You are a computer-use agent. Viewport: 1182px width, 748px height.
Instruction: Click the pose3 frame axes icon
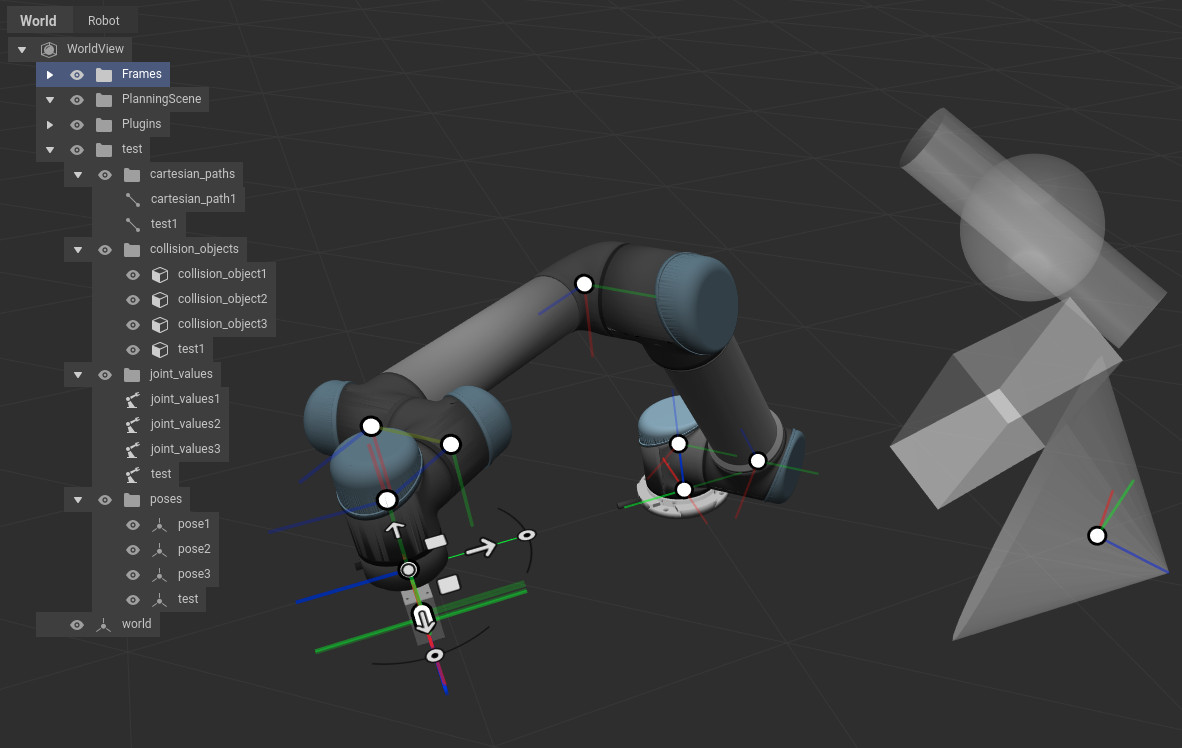(160, 575)
